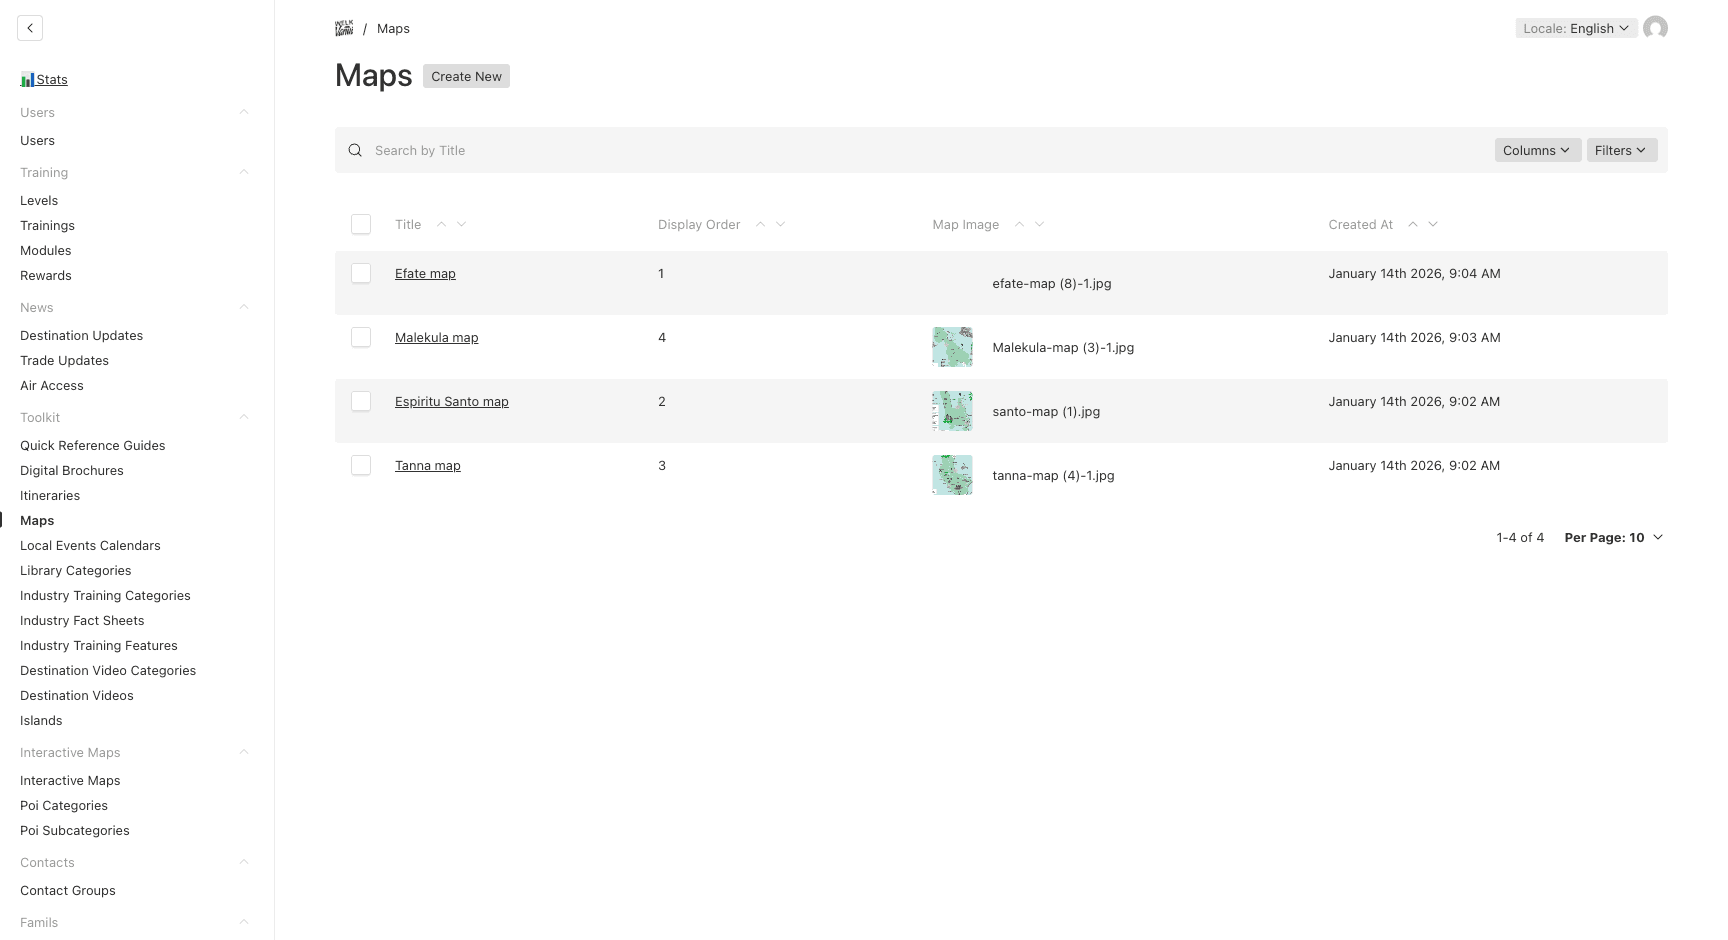Open the Columns dropdown
Screen dimensions: 1728x940
pyautogui.click(x=1537, y=150)
